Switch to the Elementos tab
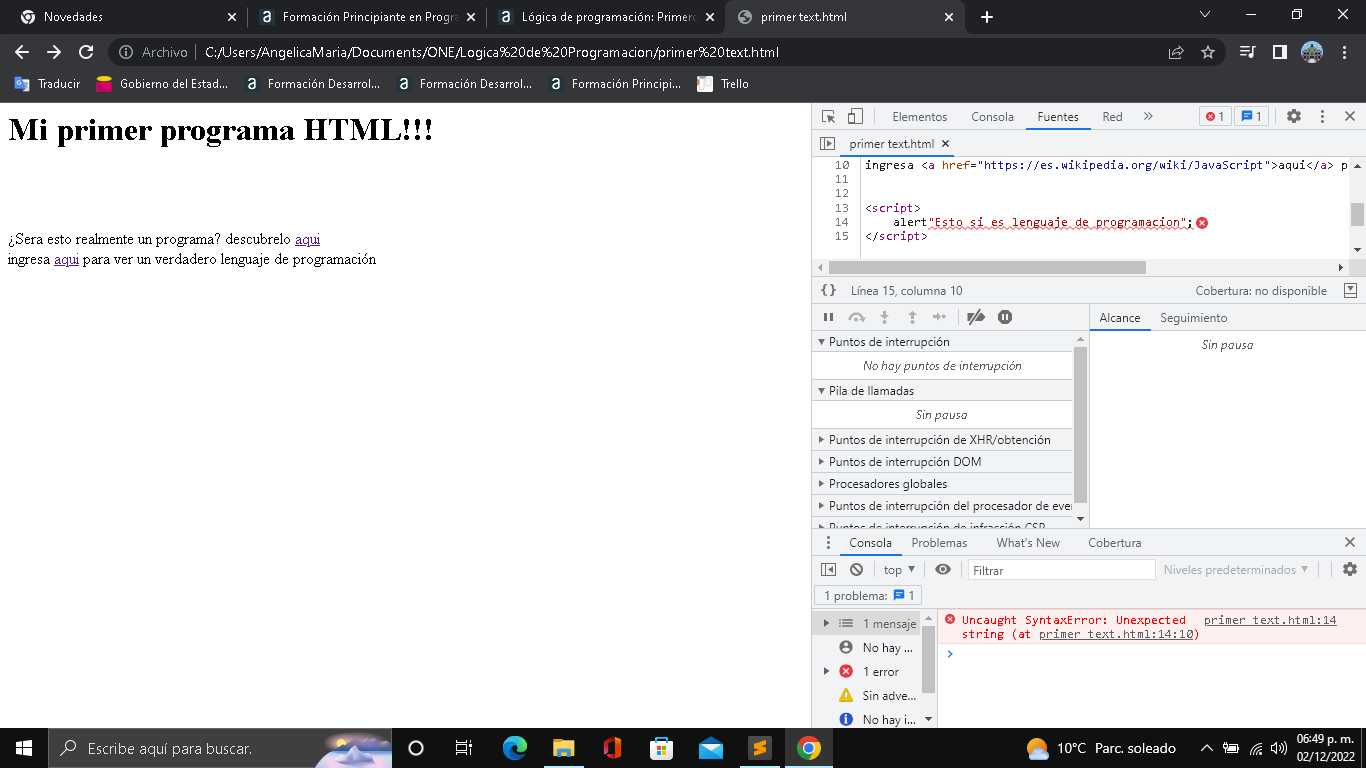The width and height of the screenshot is (1366, 768). coord(919,117)
